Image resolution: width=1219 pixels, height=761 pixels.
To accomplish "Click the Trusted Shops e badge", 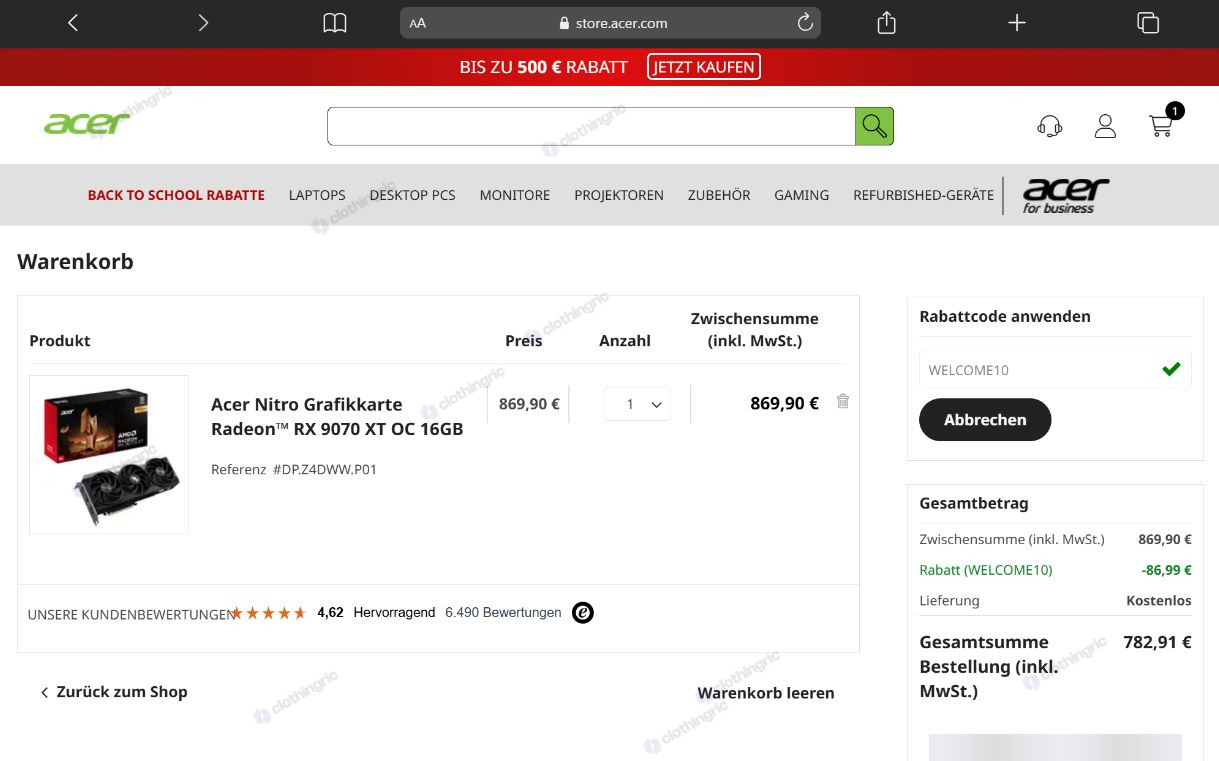I will [583, 613].
